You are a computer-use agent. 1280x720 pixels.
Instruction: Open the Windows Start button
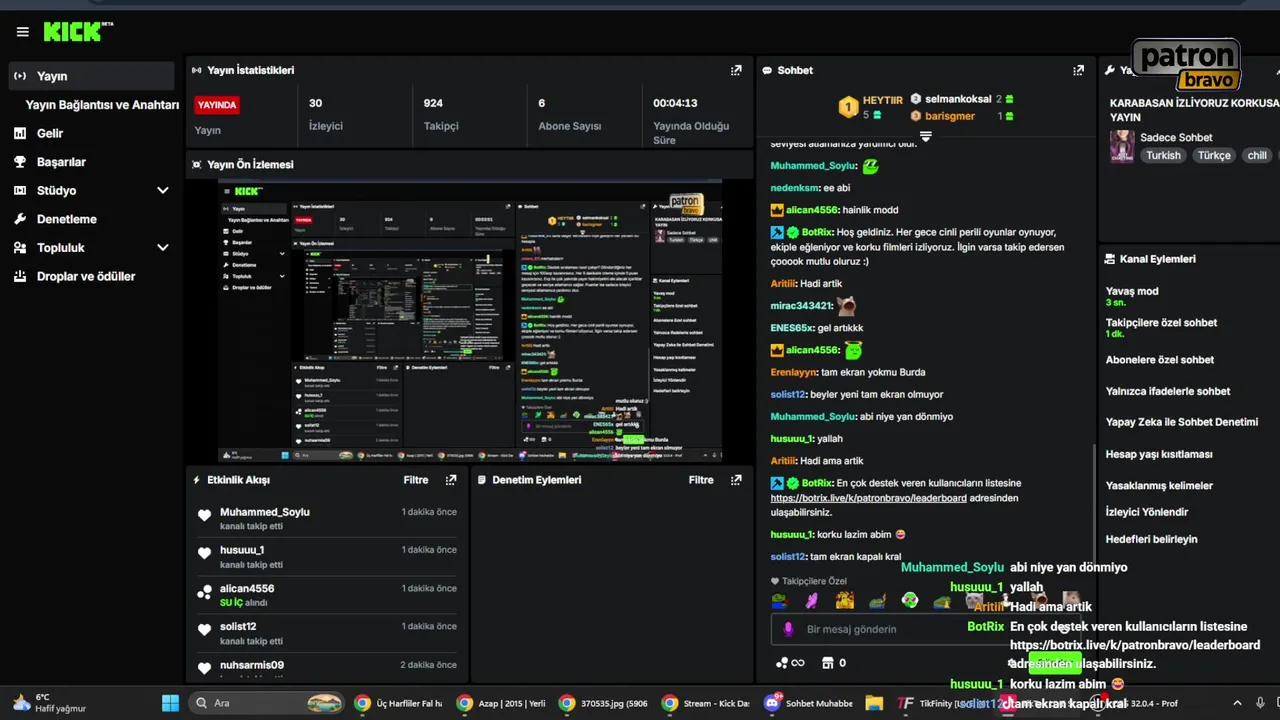170,703
